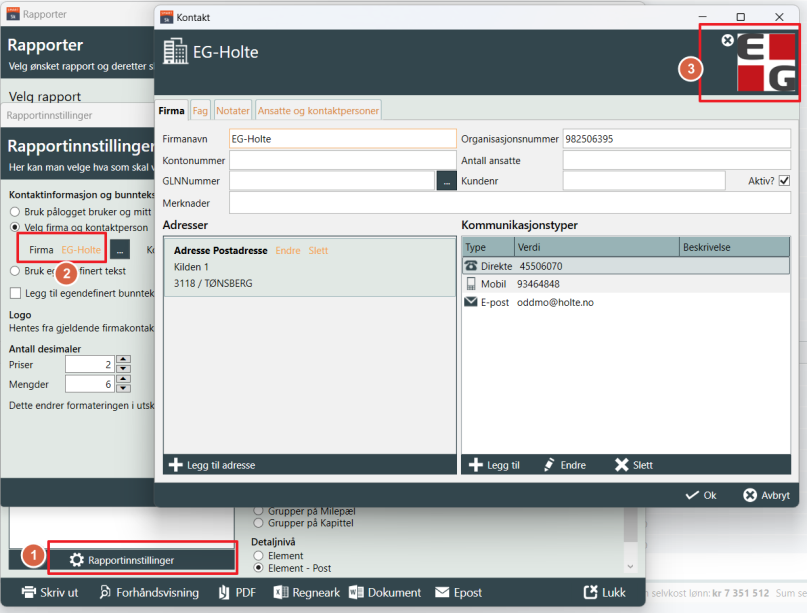
Task: Remove the logo with the small X icon
Action: coord(727,40)
